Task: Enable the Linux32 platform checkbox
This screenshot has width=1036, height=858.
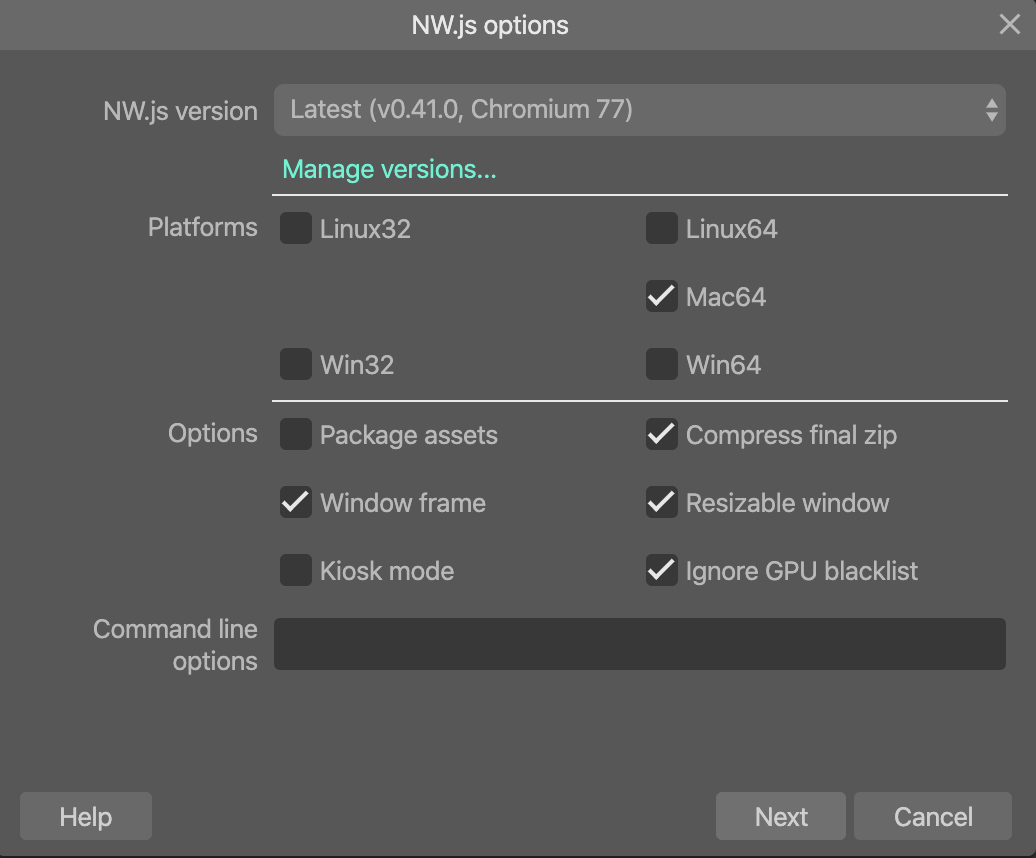Action: (x=295, y=228)
